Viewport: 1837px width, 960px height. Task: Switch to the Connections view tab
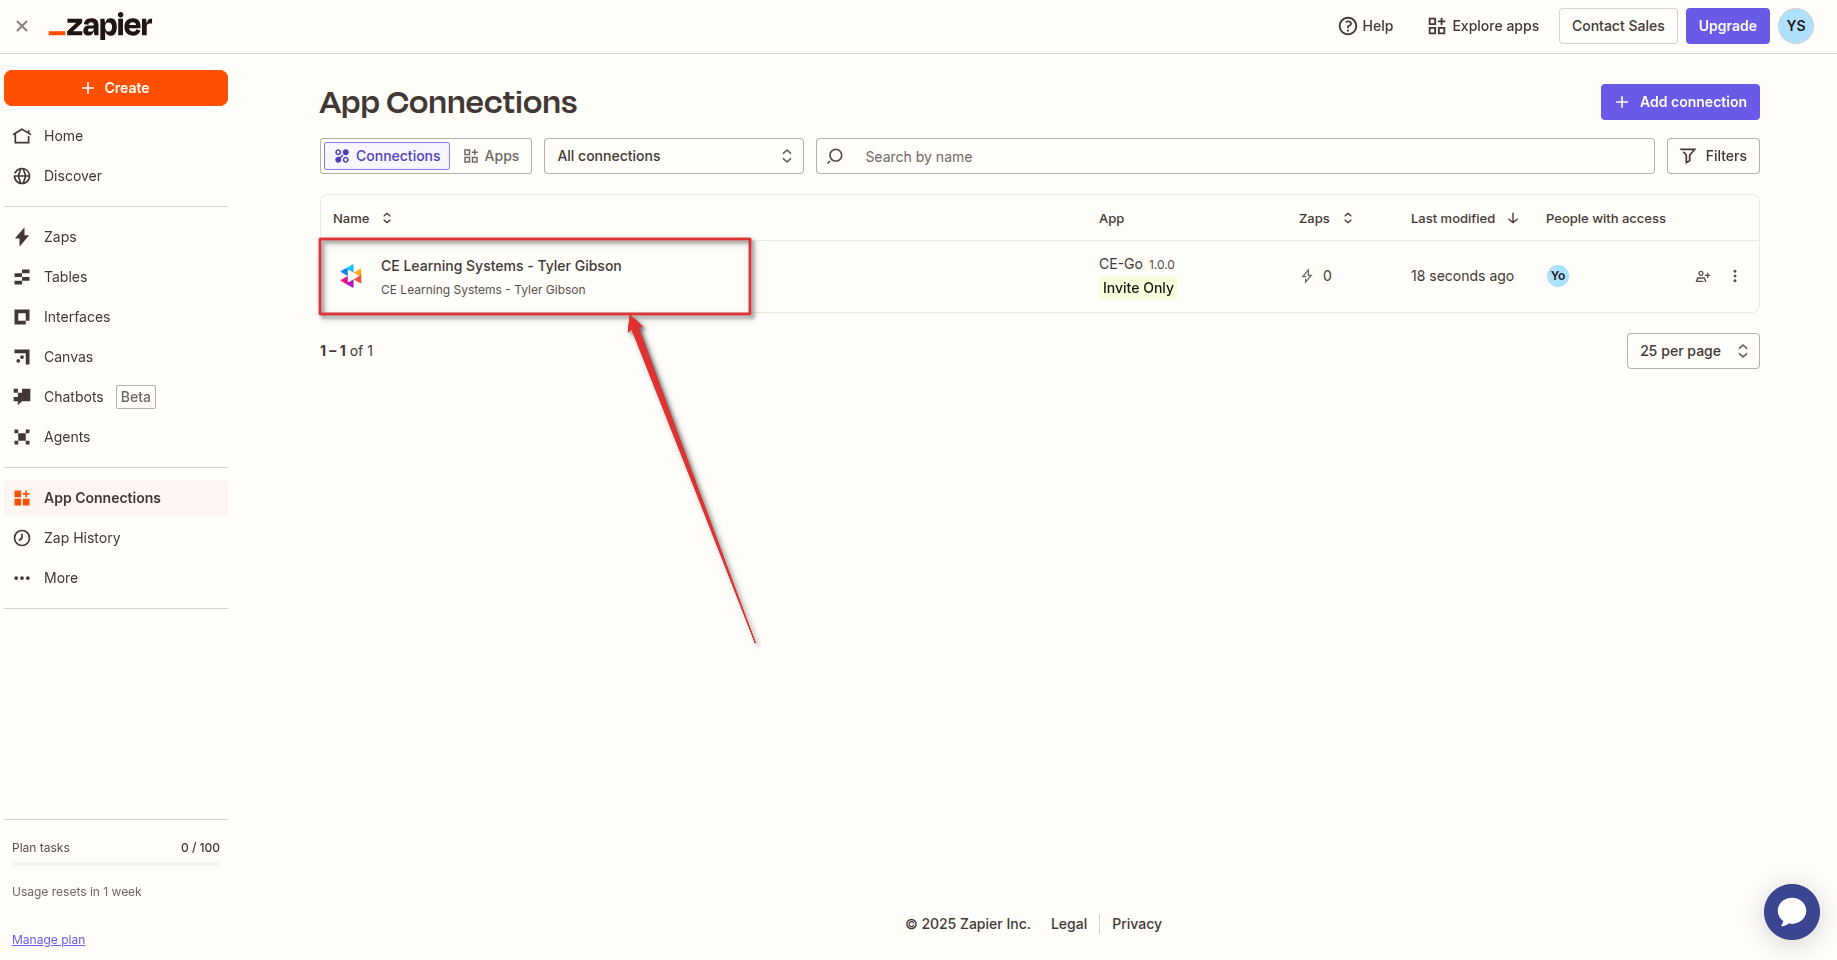click(x=387, y=156)
